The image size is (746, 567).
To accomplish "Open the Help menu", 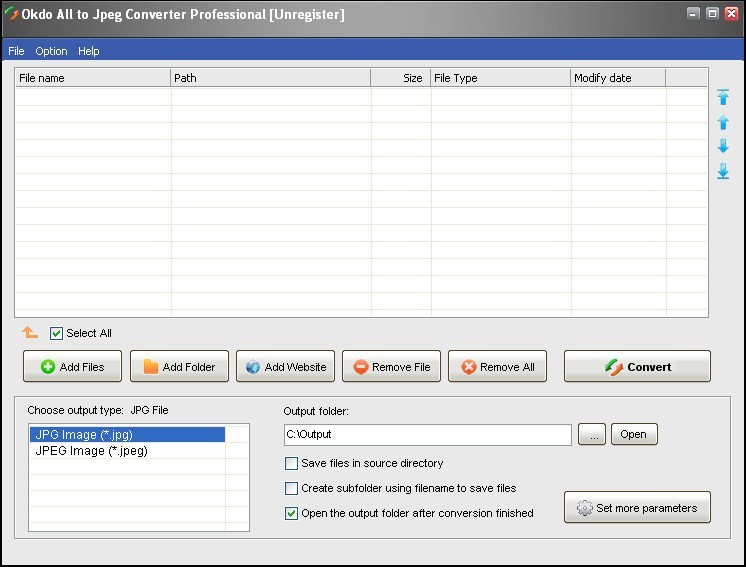I will coord(88,51).
